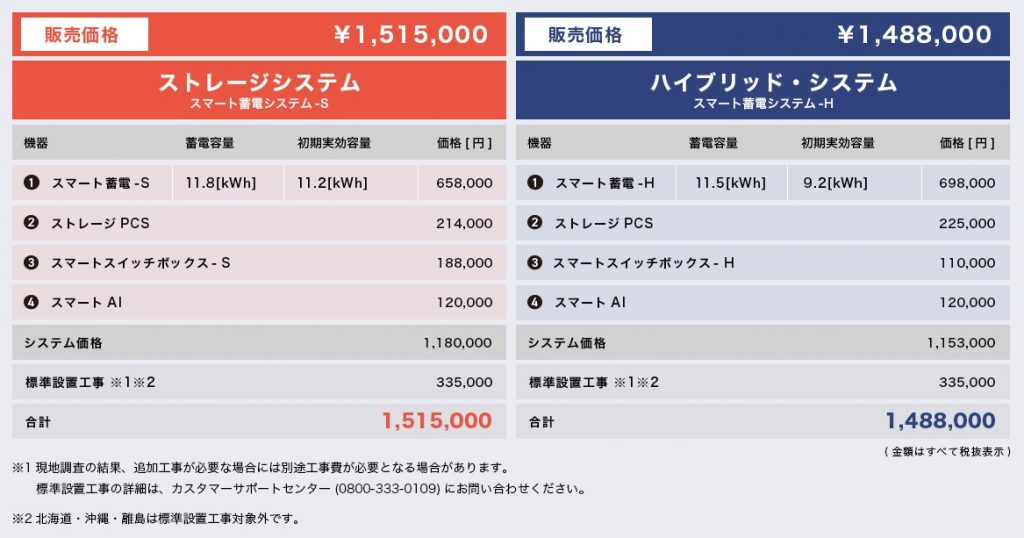This screenshot has height=538, width=1024.
Task: Click the number 1 icon beside スマート蓄電-H
Action: [x=535, y=183]
